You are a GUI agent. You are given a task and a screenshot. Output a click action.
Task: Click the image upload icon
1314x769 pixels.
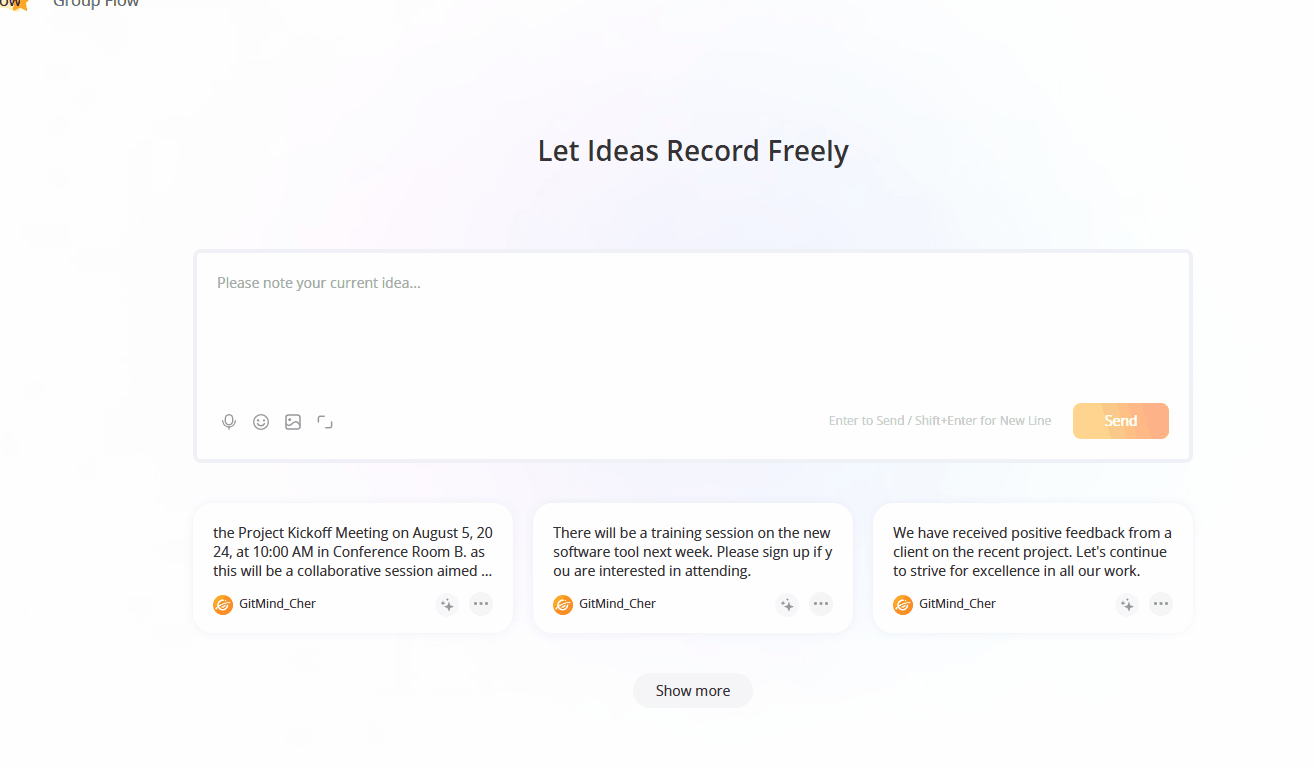point(293,421)
